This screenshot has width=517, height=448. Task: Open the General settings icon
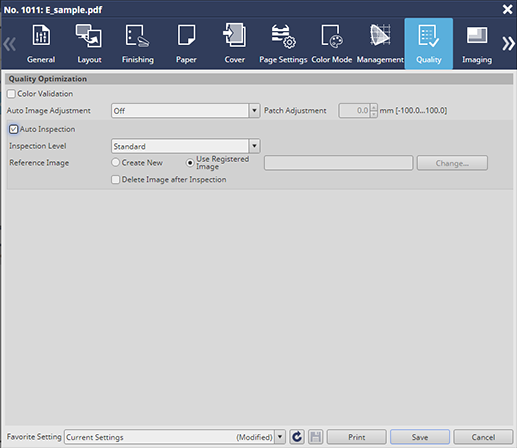pyautogui.click(x=41, y=35)
